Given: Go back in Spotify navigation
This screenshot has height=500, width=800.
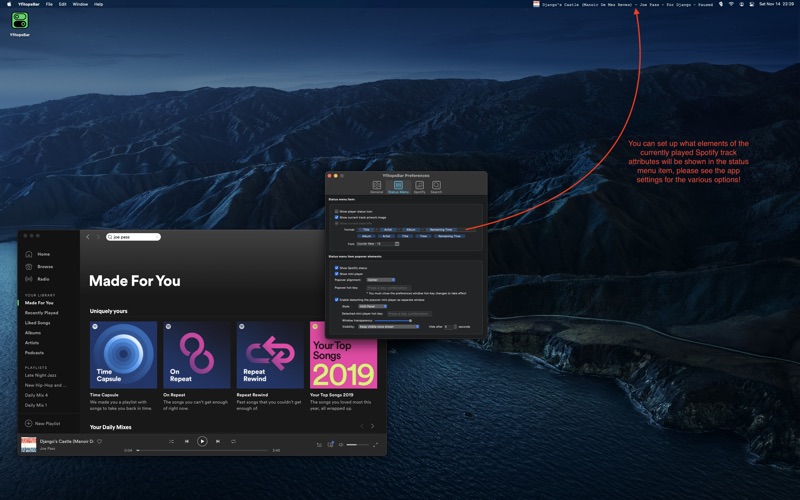Looking at the screenshot, I should tap(88, 237).
